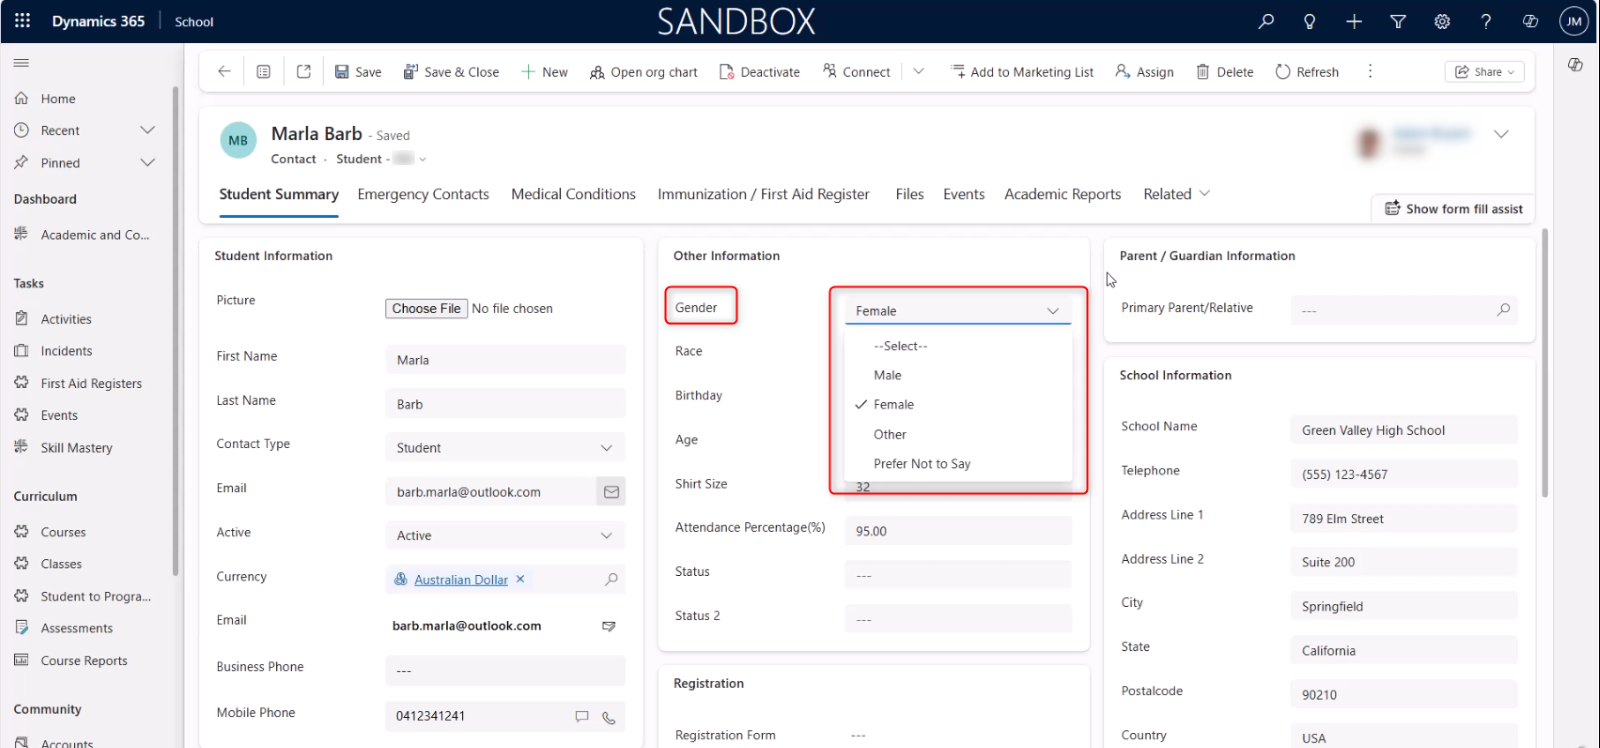Viewport: 1600px width, 748px height.
Task: Open the Contact Type dropdown
Action: point(505,448)
